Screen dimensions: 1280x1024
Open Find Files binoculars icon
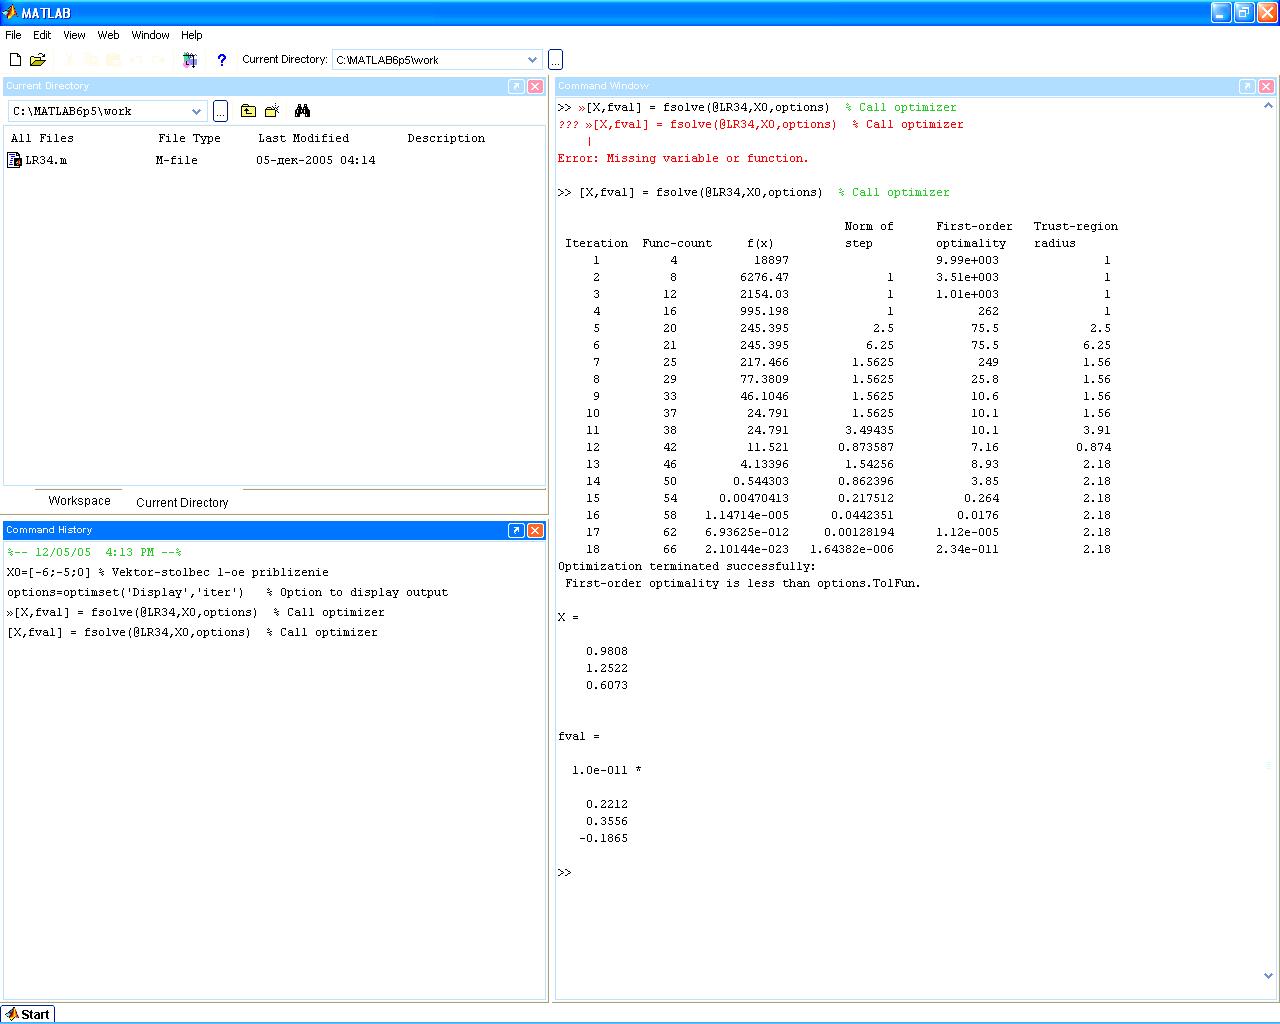pos(302,111)
